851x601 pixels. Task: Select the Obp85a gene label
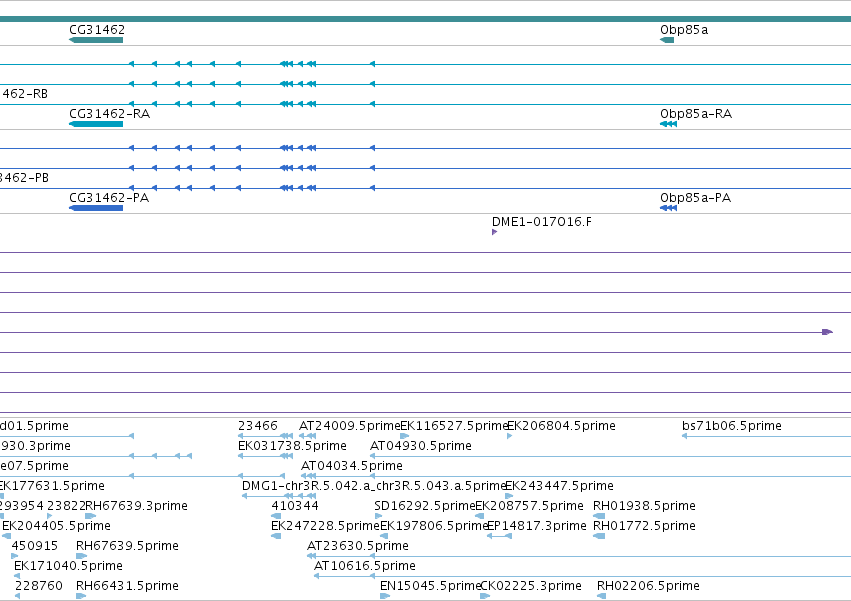click(684, 30)
